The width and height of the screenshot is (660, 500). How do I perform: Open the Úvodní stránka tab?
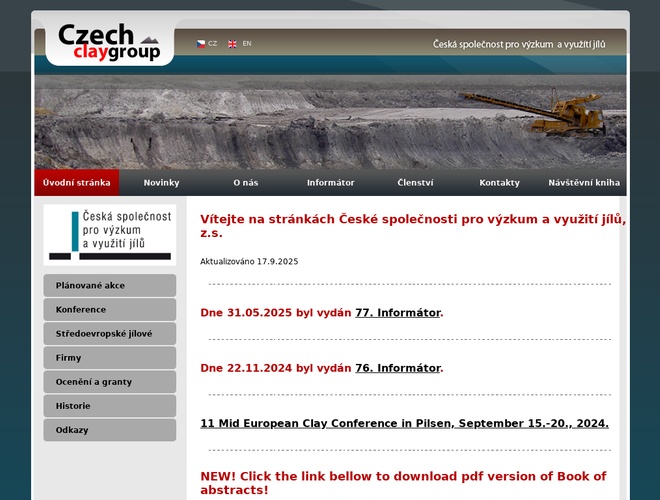[x=77, y=183]
